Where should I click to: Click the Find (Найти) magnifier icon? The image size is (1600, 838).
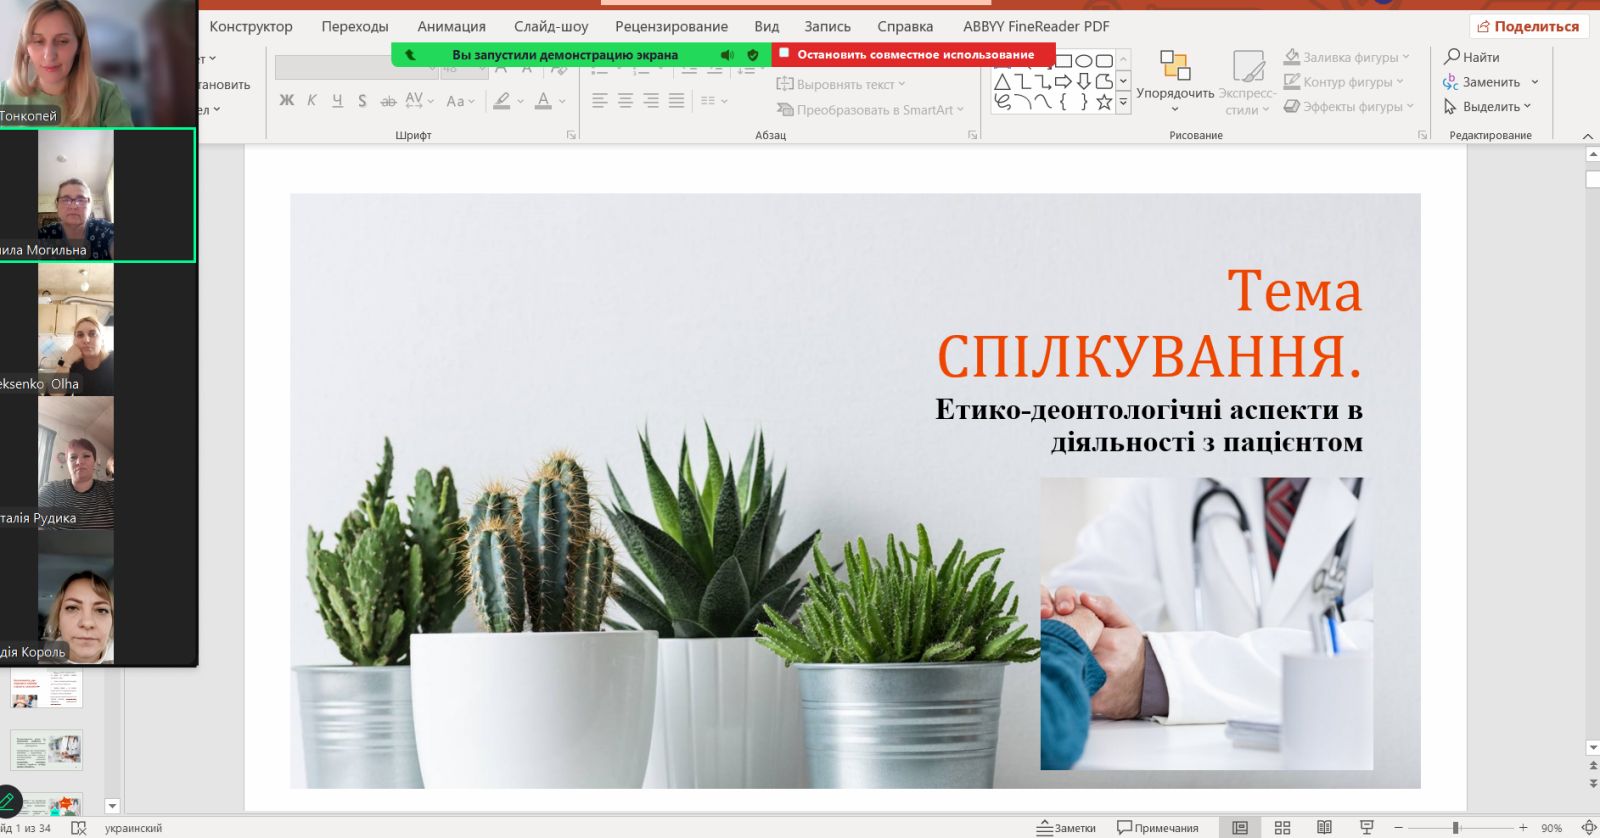[x=1452, y=57]
